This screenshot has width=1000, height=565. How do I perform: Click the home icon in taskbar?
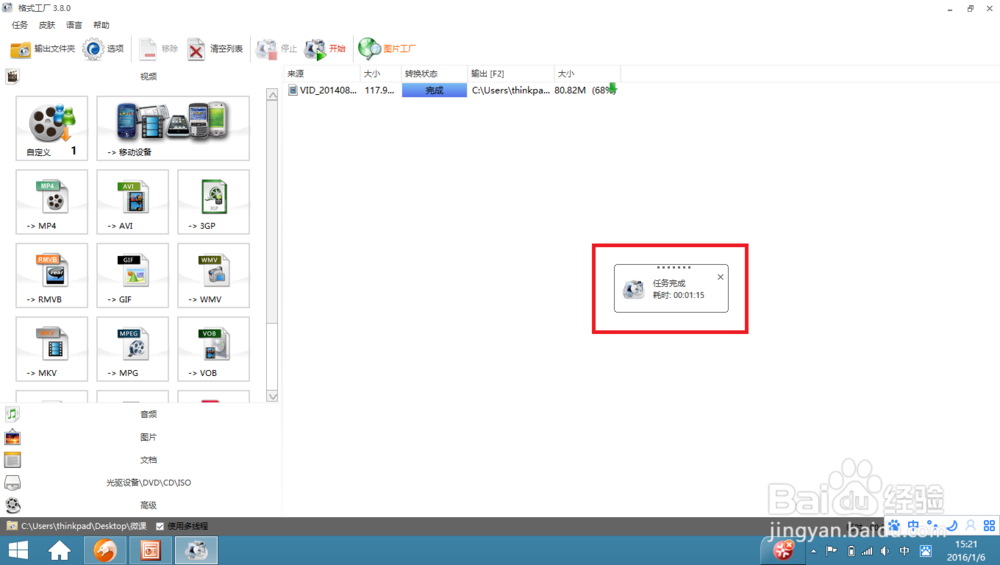60,550
